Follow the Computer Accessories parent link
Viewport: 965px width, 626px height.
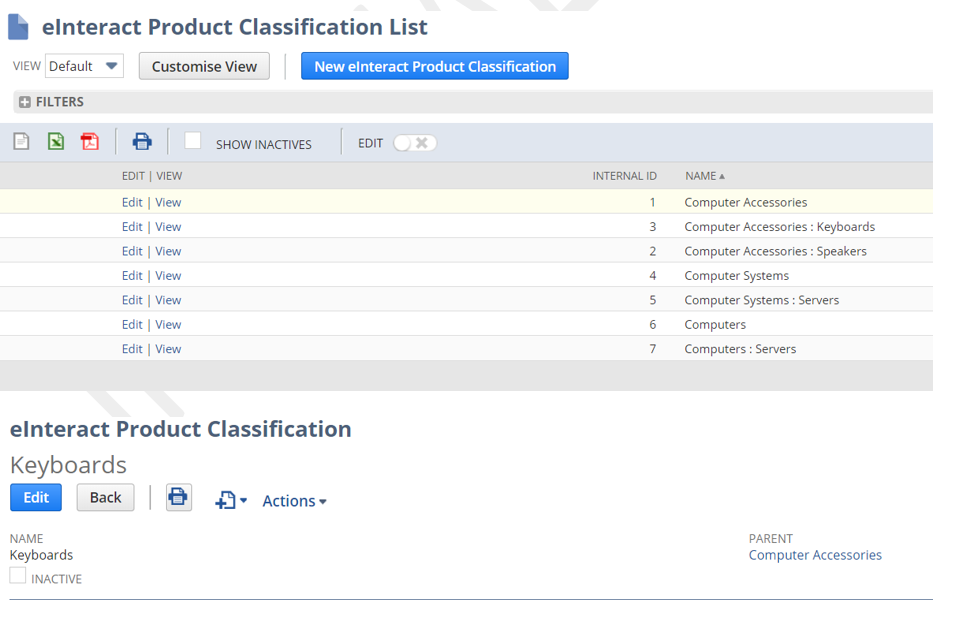coord(814,555)
